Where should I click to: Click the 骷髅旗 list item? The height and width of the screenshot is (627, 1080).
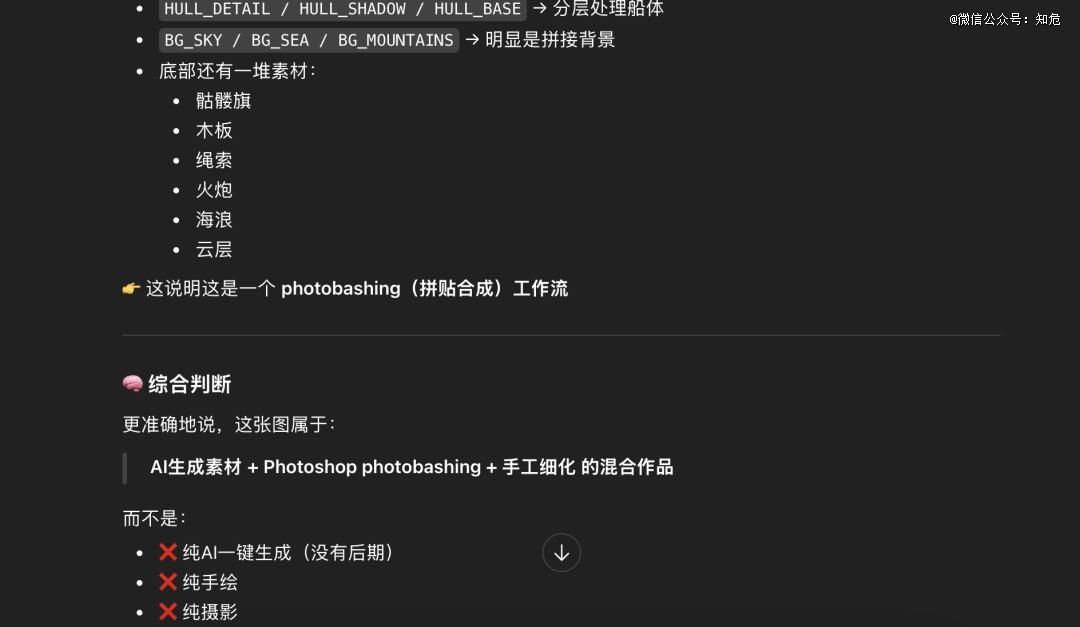click(223, 101)
